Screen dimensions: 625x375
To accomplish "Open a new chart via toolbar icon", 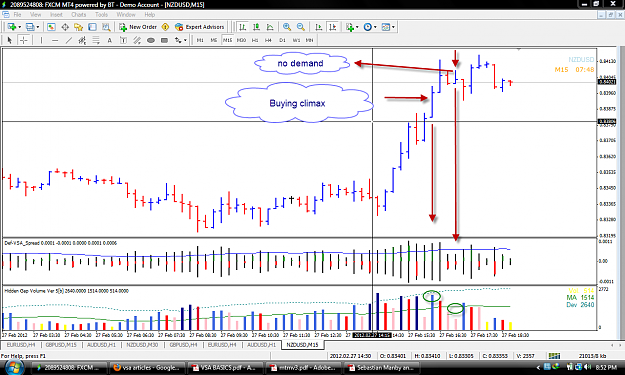I will [x=12, y=27].
